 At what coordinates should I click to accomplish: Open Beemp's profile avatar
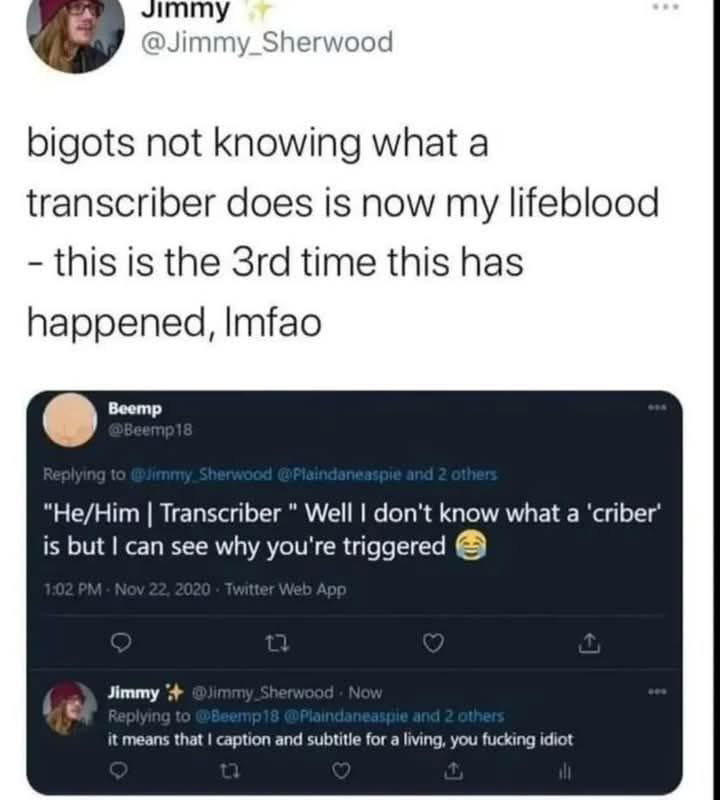[70, 420]
